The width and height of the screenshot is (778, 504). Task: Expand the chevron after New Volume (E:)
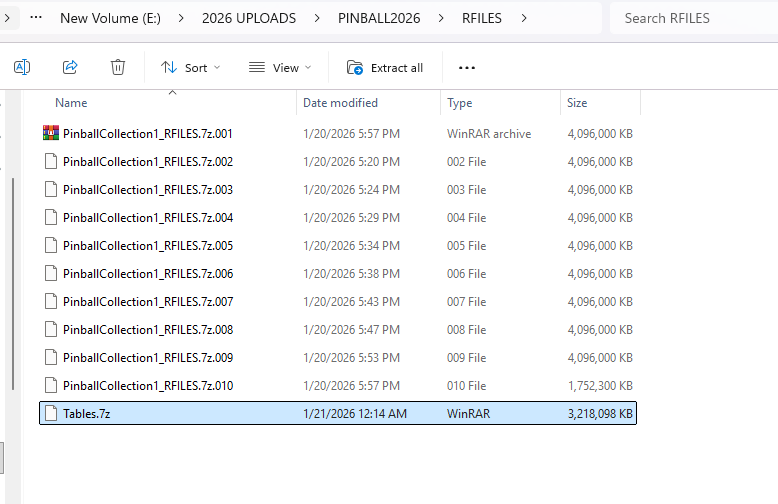pos(181,18)
